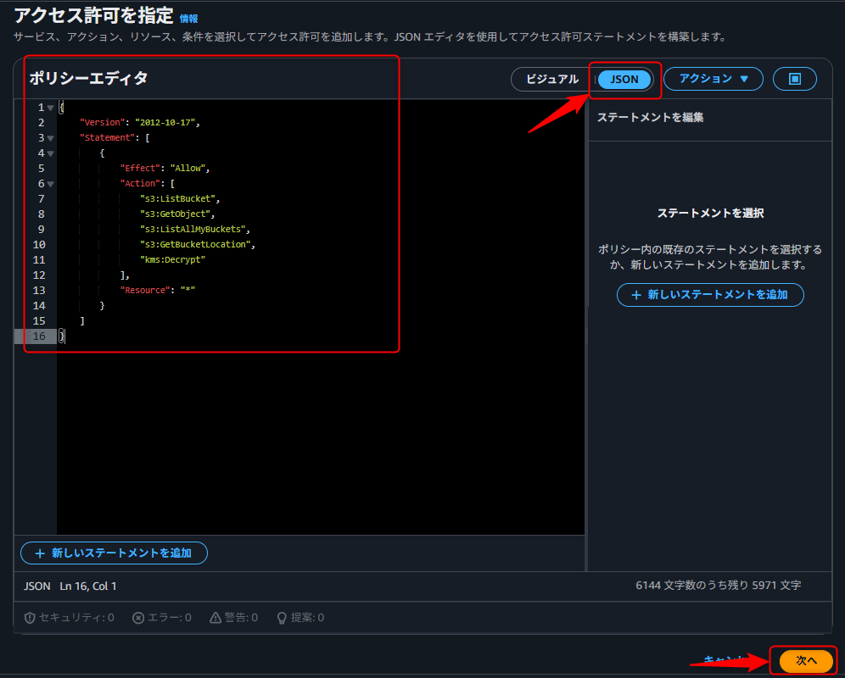Click the 警告 triangle icon
Viewport: 845px width, 678px height.
tap(215, 618)
